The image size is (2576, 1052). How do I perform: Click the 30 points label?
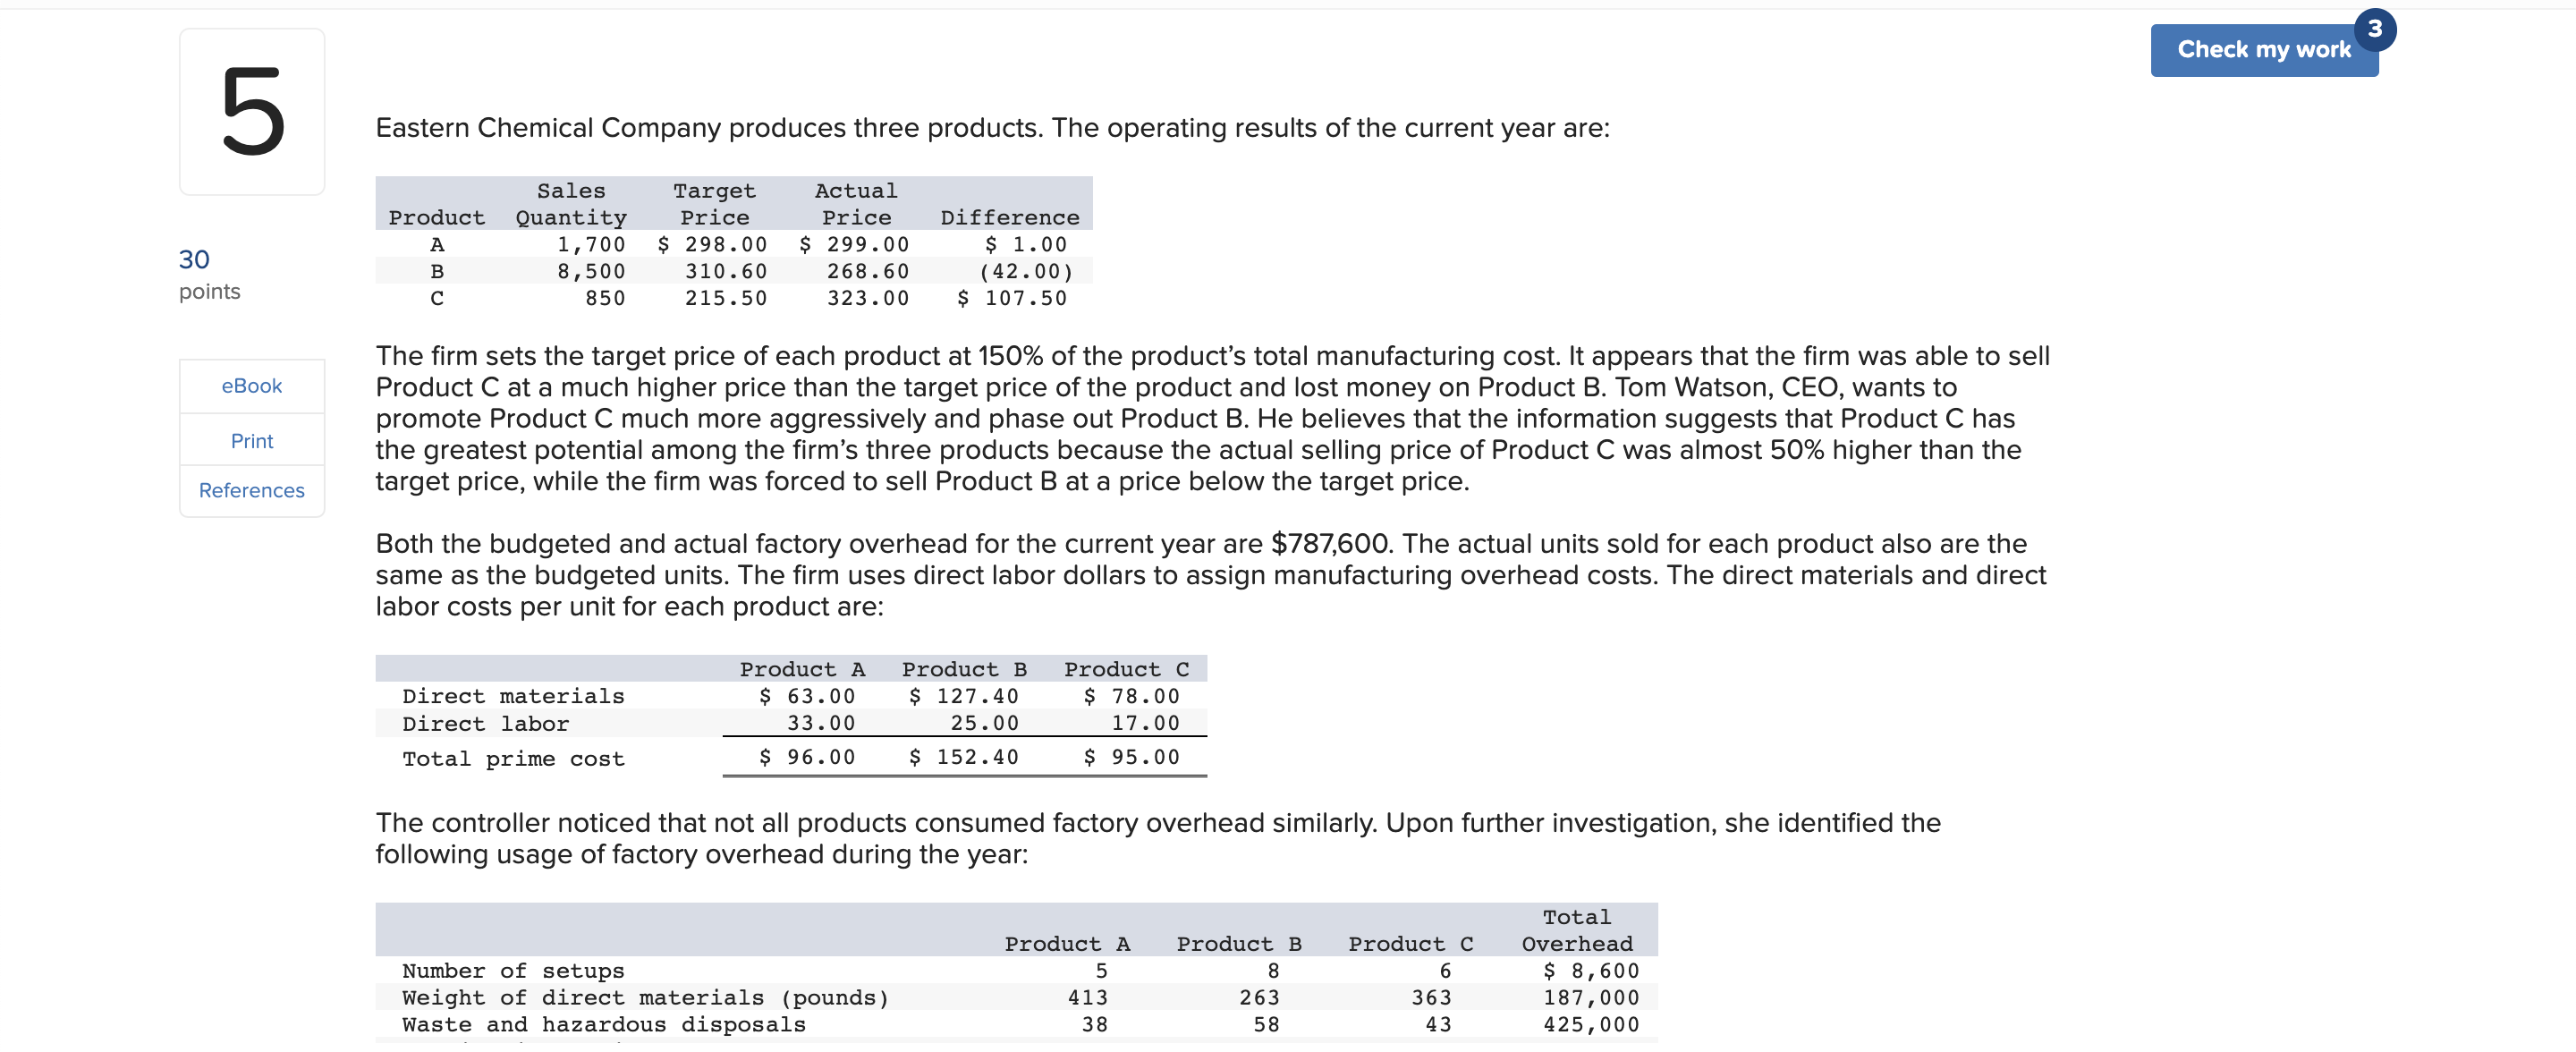pyautogui.click(x=210, y=274)
